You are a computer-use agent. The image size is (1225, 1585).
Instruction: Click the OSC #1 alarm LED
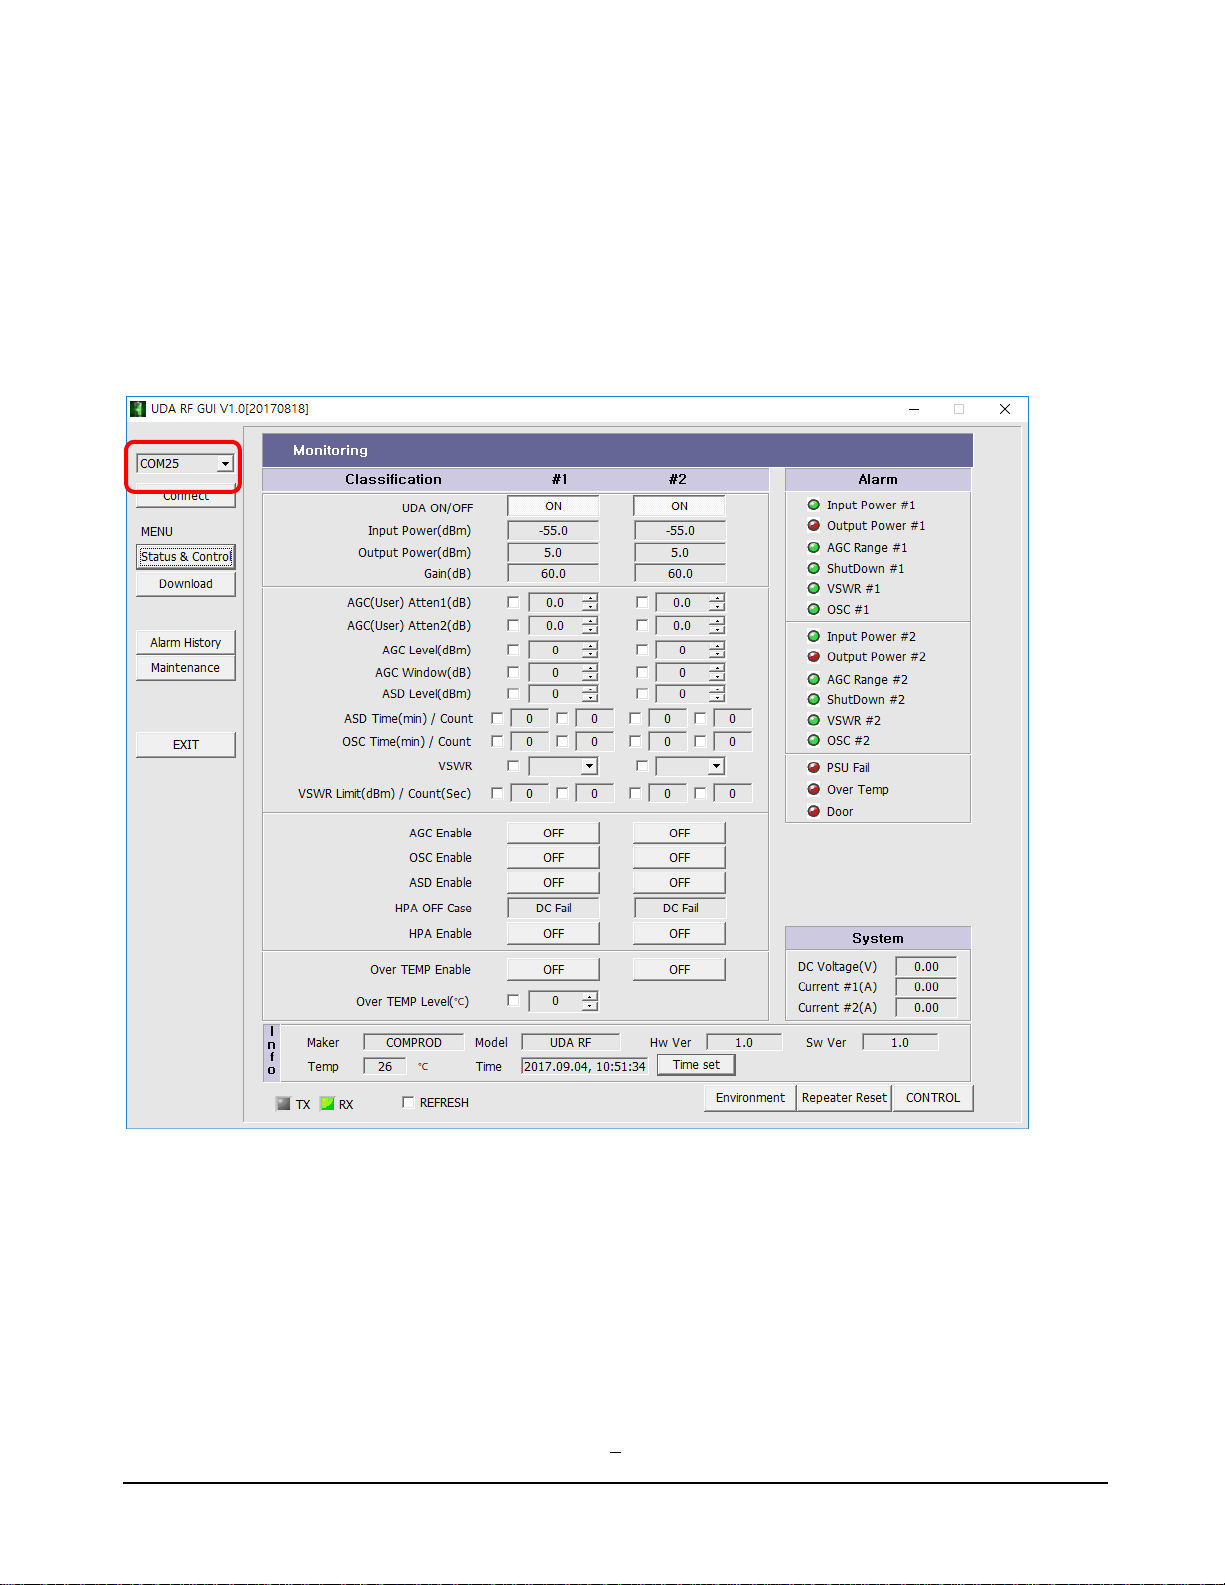coord(813,609)
